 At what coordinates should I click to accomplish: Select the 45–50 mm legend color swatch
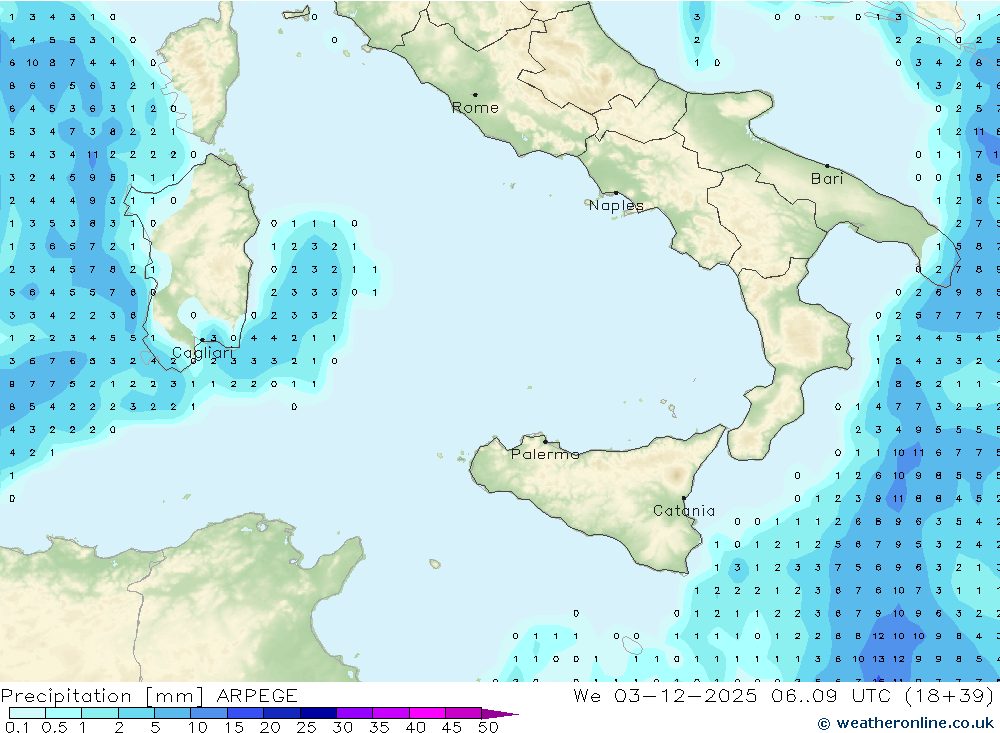click(463, 713)
